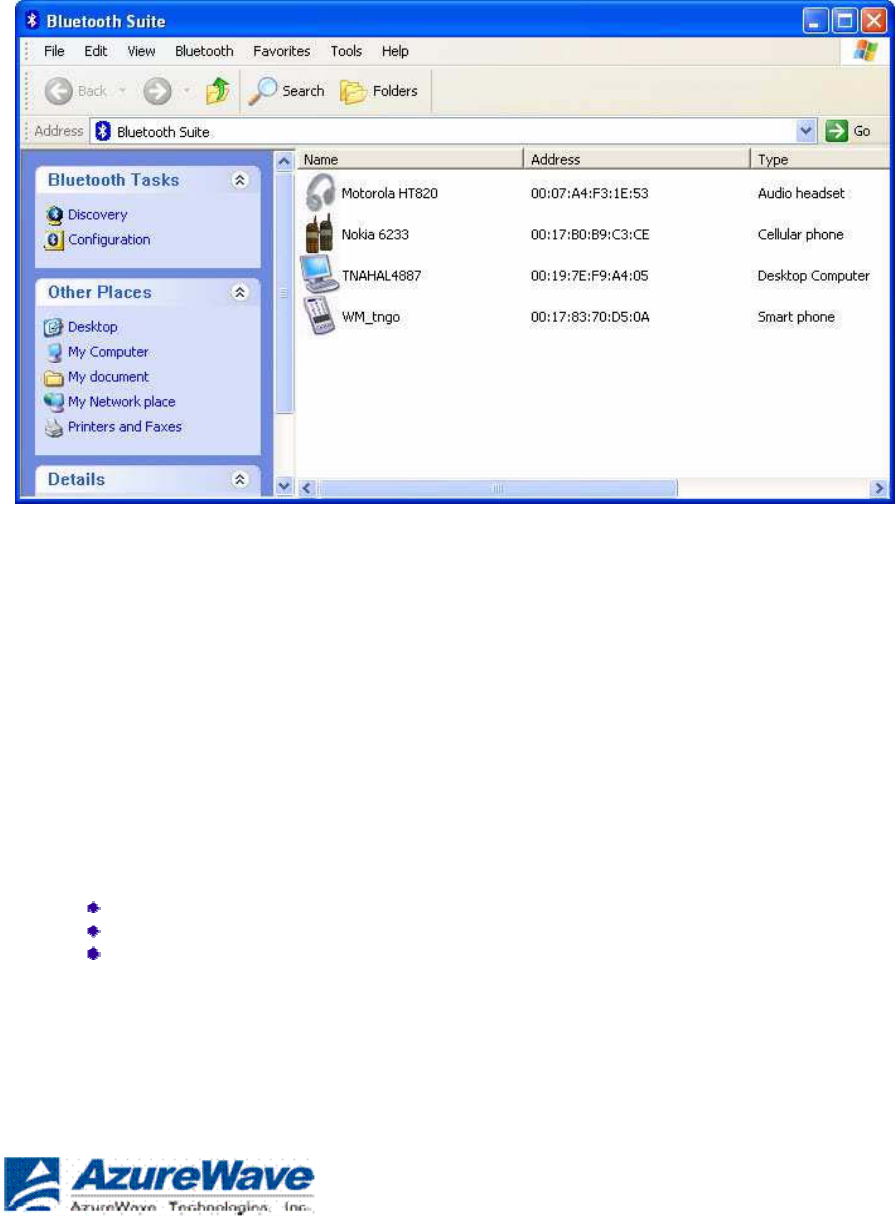This screenshot has height=1220, width=895.
Task: Click the Smart phone type text
Action: (796, 317)
